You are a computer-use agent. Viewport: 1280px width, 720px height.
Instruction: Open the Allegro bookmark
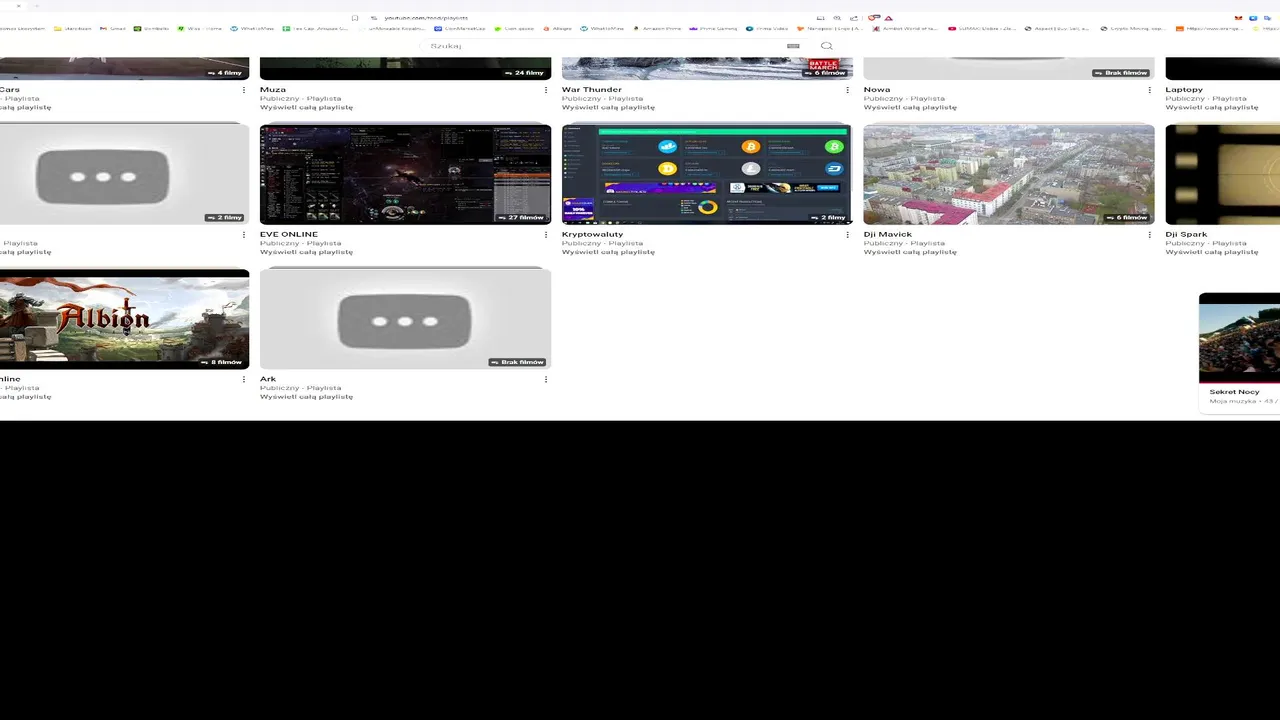tap(558, 28)
